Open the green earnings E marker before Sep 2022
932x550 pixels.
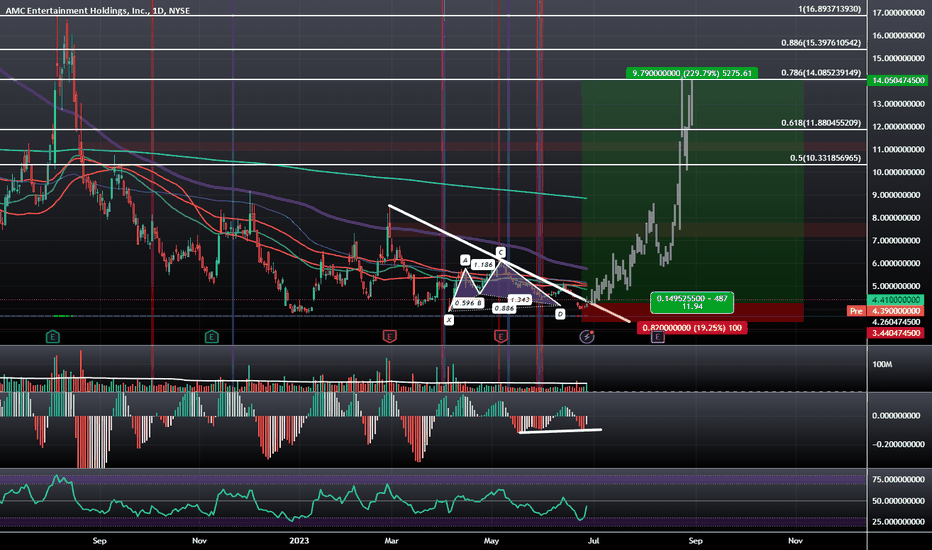click(x=52, y=337)
